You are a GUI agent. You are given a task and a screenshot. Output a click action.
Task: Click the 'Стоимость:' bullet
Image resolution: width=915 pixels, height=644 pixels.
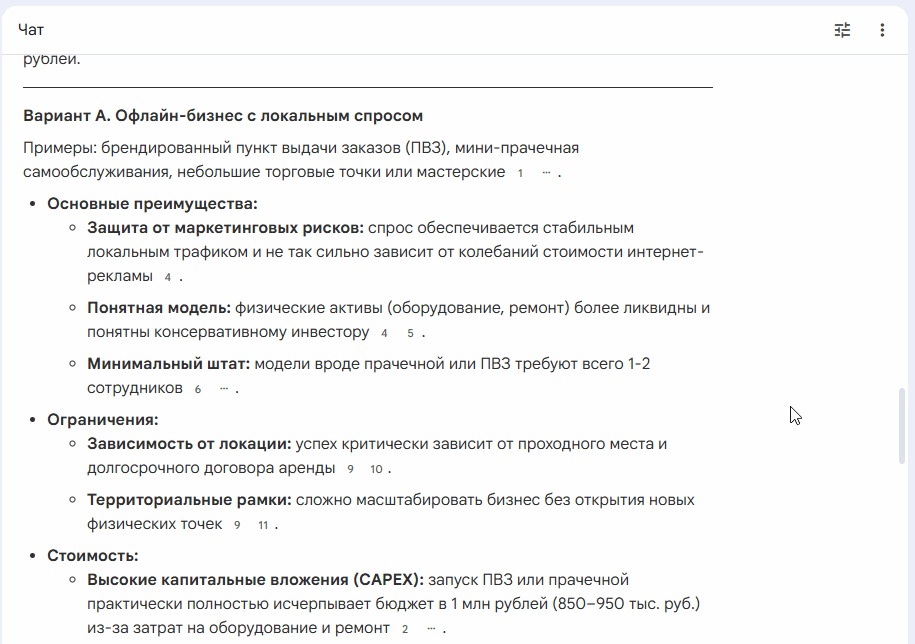click(93, 555)
